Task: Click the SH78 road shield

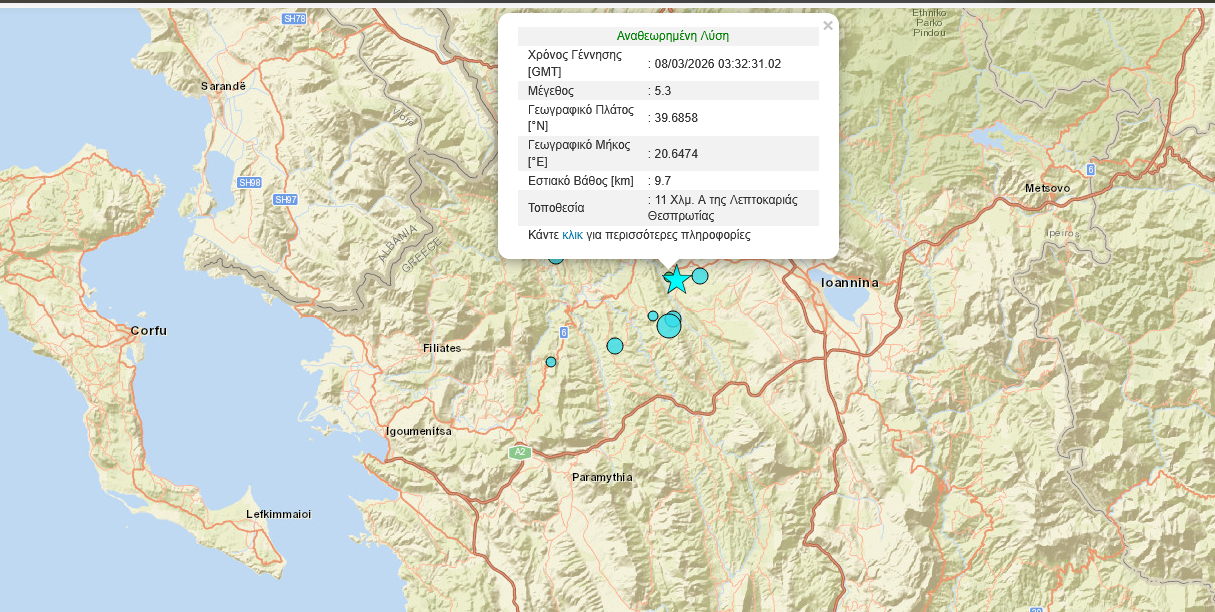Action: click(x=293, y=19)
